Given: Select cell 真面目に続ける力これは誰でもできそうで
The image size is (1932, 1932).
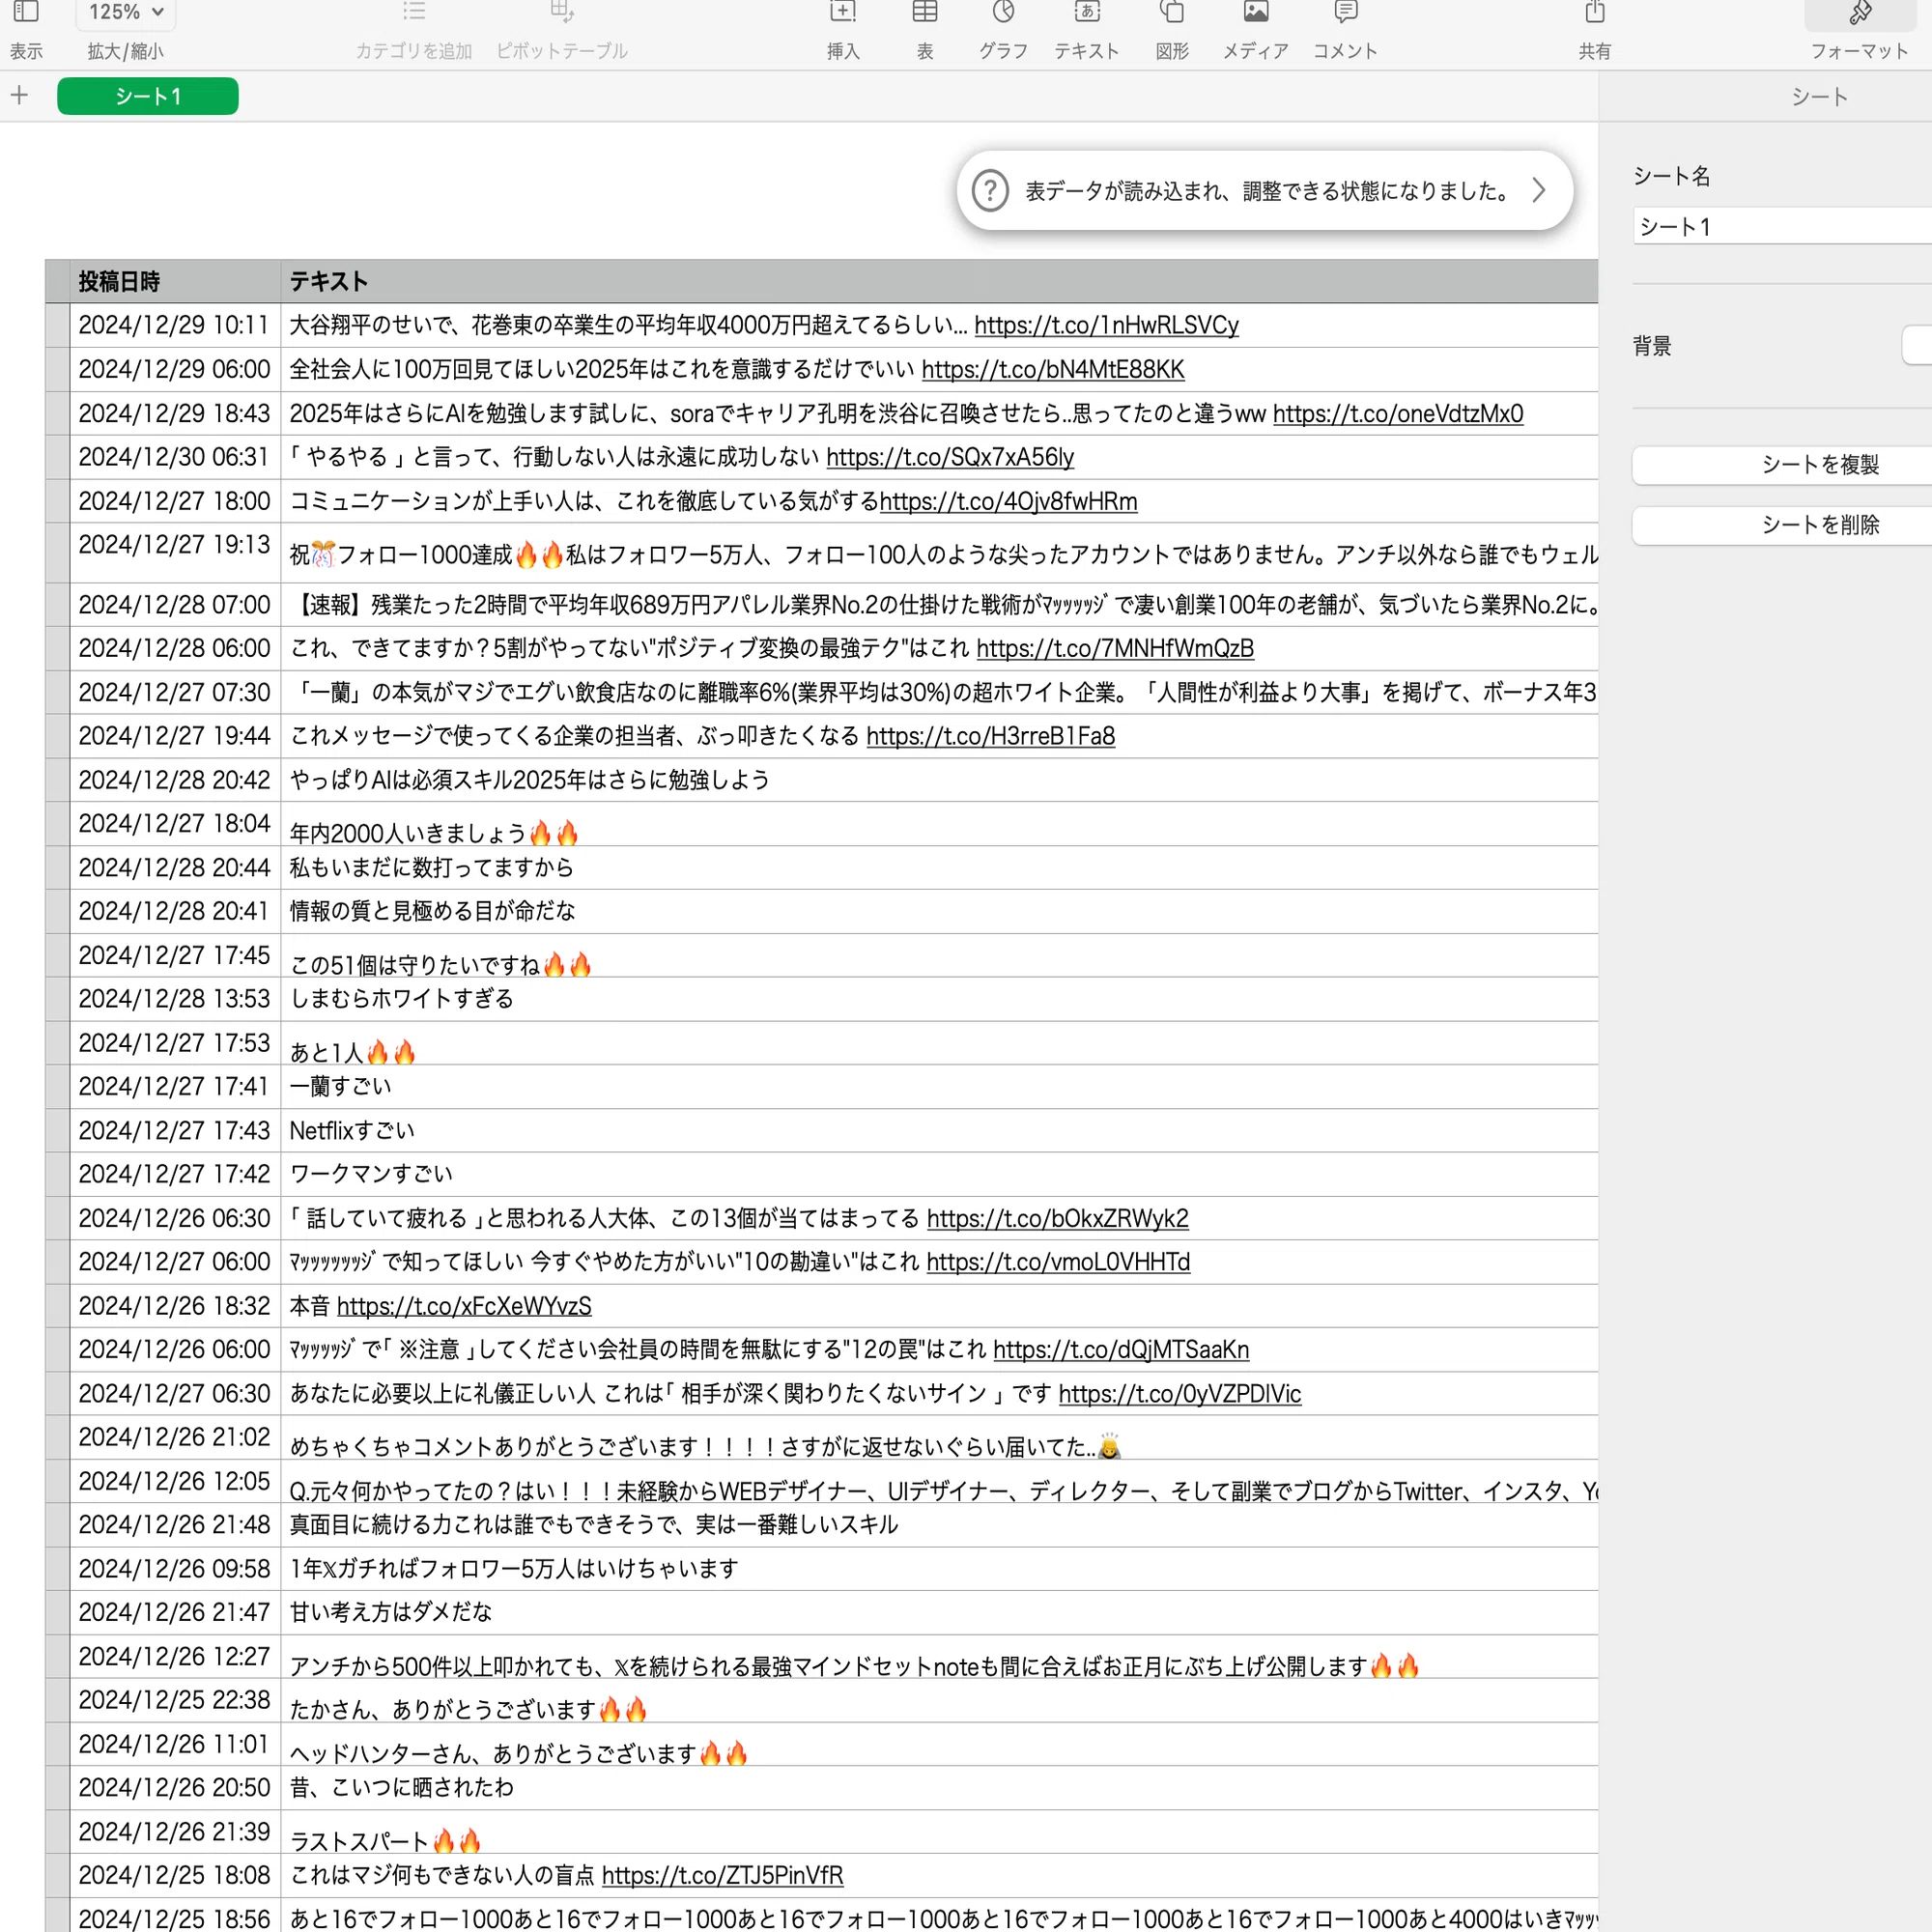Looking at the screenshot, I should pos(939,1525).
